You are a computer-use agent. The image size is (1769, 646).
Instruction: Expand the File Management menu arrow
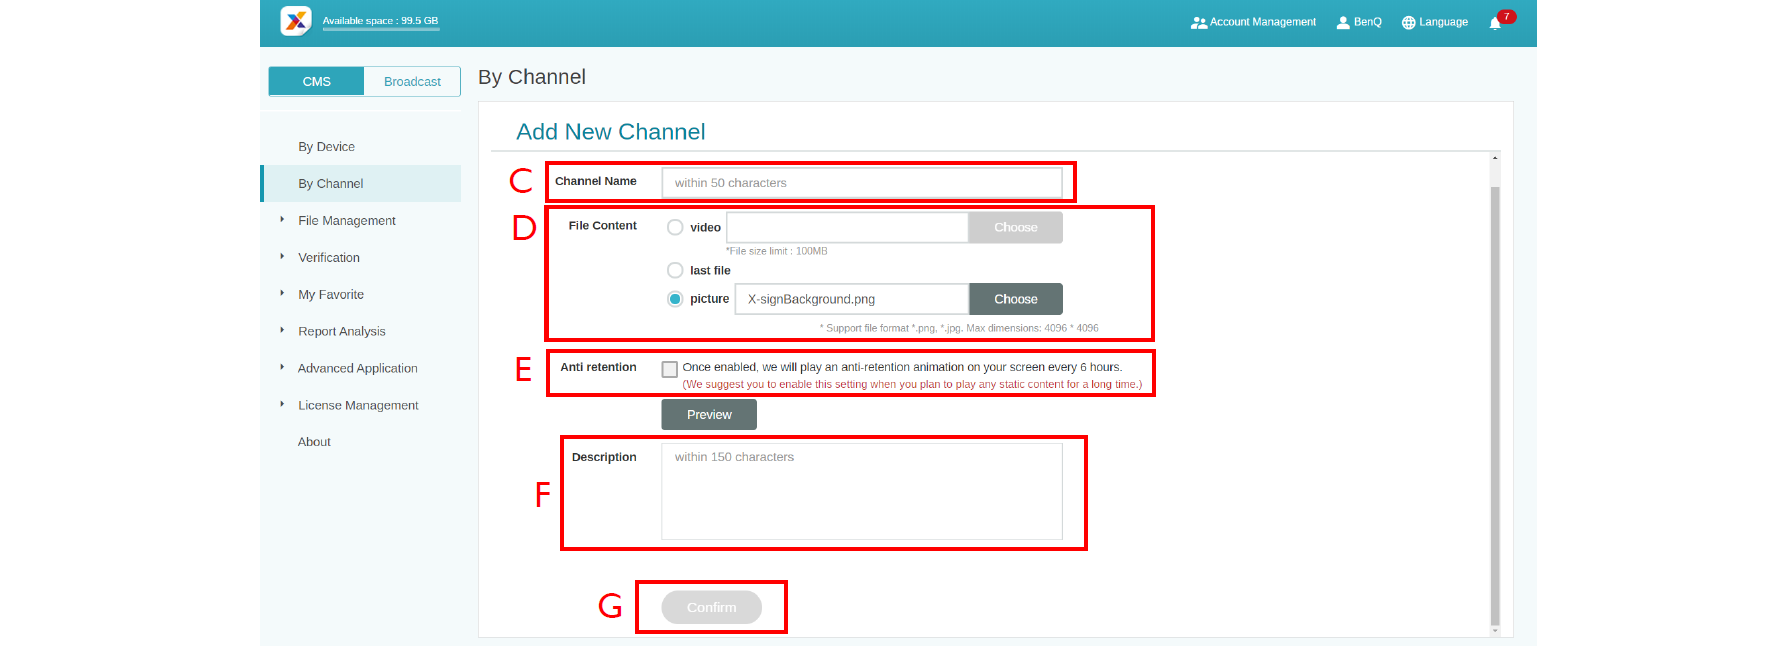coord(282,220)
